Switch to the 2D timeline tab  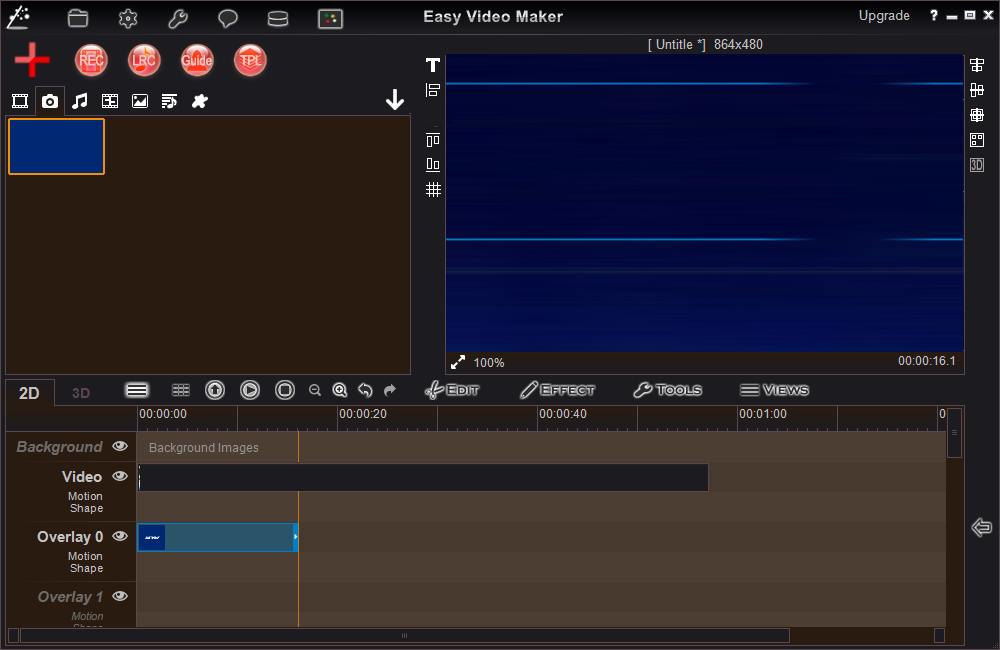[29, 393]
